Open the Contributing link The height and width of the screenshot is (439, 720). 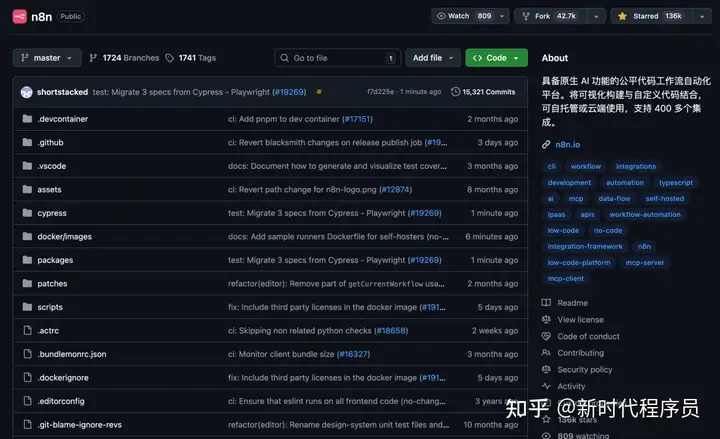581,353
